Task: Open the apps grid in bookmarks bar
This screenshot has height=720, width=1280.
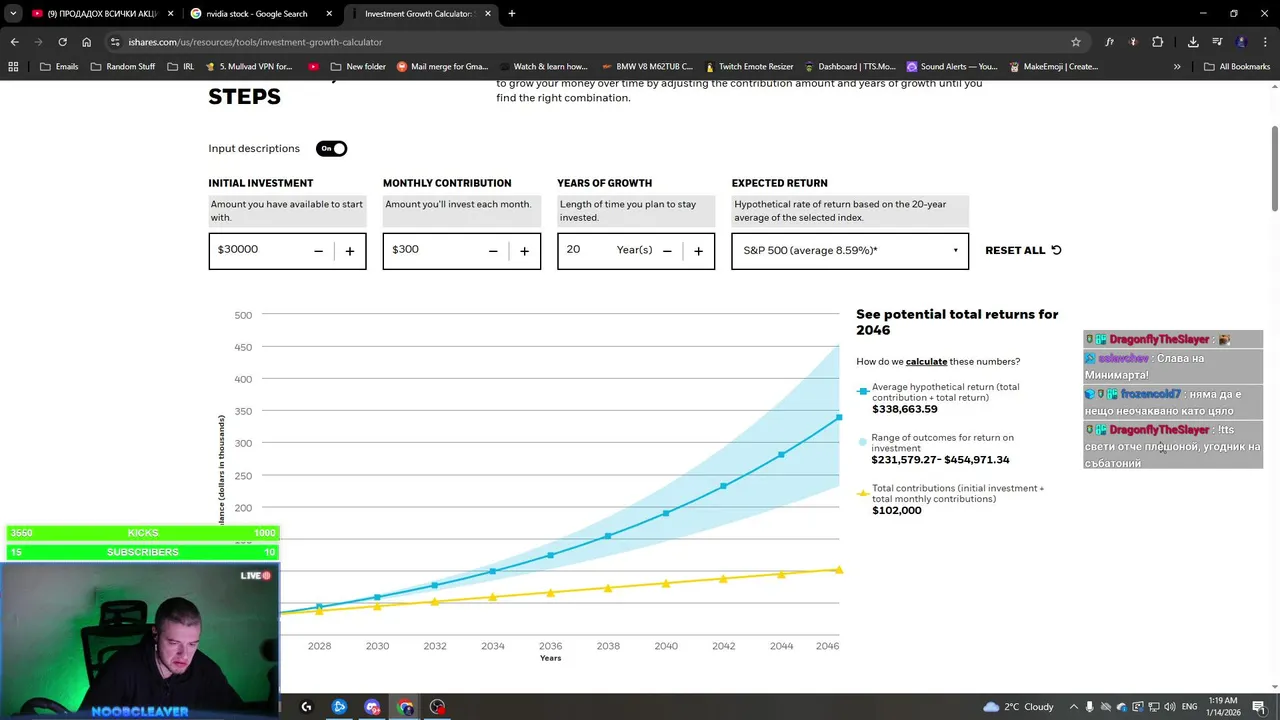Action: pyautogui.click(x=13, y=67)
